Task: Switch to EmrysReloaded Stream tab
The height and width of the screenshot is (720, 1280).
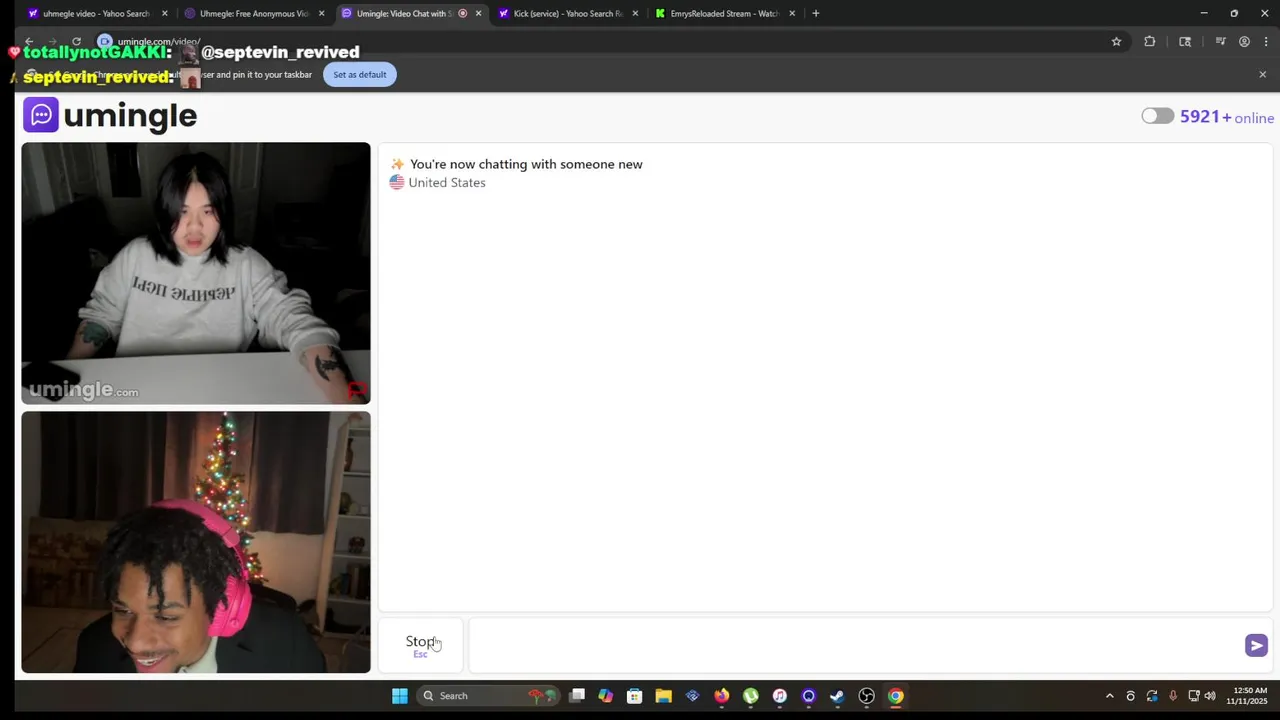Action: (725, 14)
